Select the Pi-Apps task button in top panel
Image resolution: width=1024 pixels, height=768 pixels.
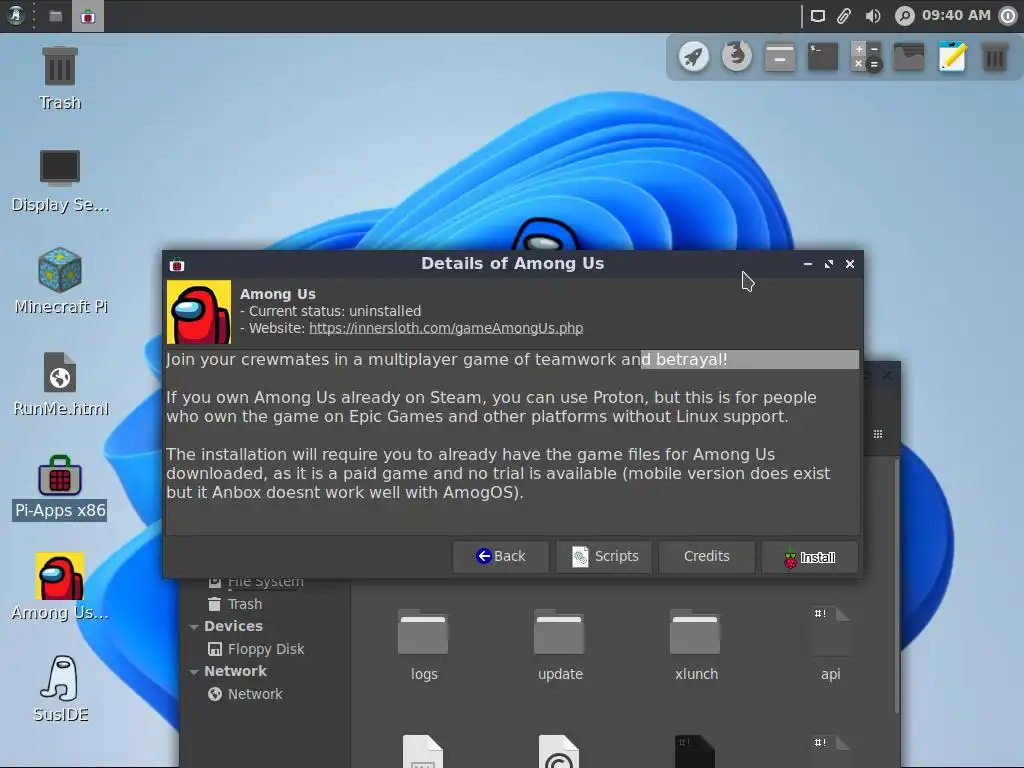88,16
